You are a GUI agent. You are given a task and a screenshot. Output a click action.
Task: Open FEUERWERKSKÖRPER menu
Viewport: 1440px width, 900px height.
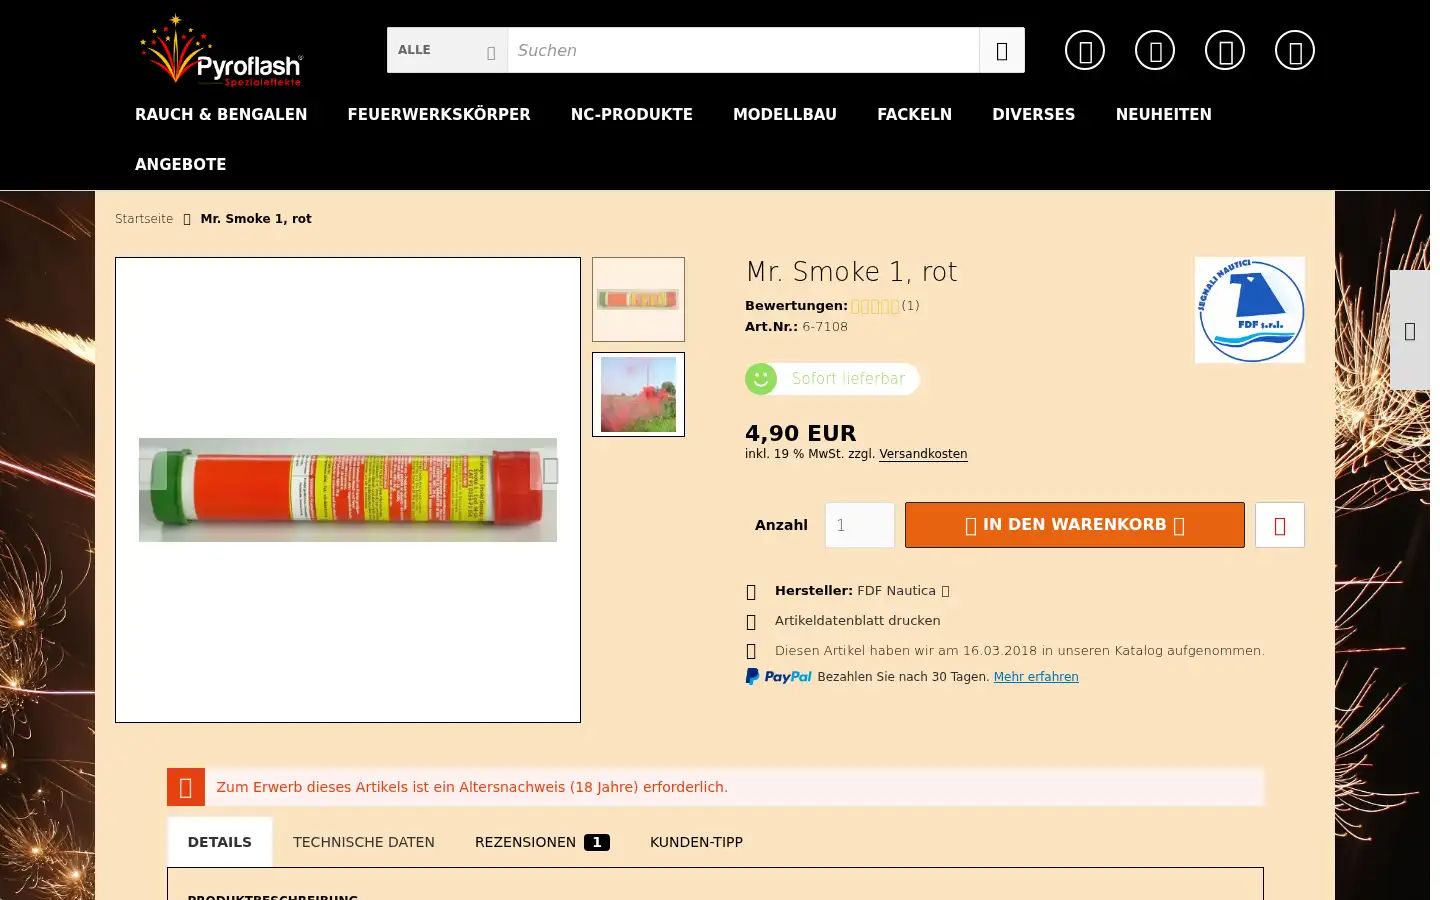[439, 115]
